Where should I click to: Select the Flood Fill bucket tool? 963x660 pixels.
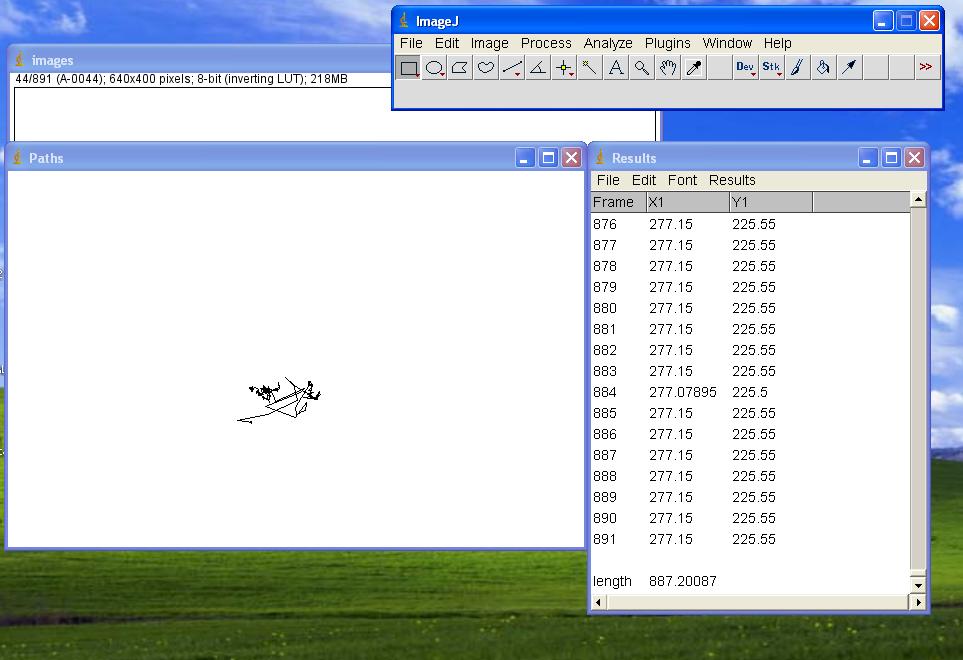pyautogui.click(x=823, y=68)
